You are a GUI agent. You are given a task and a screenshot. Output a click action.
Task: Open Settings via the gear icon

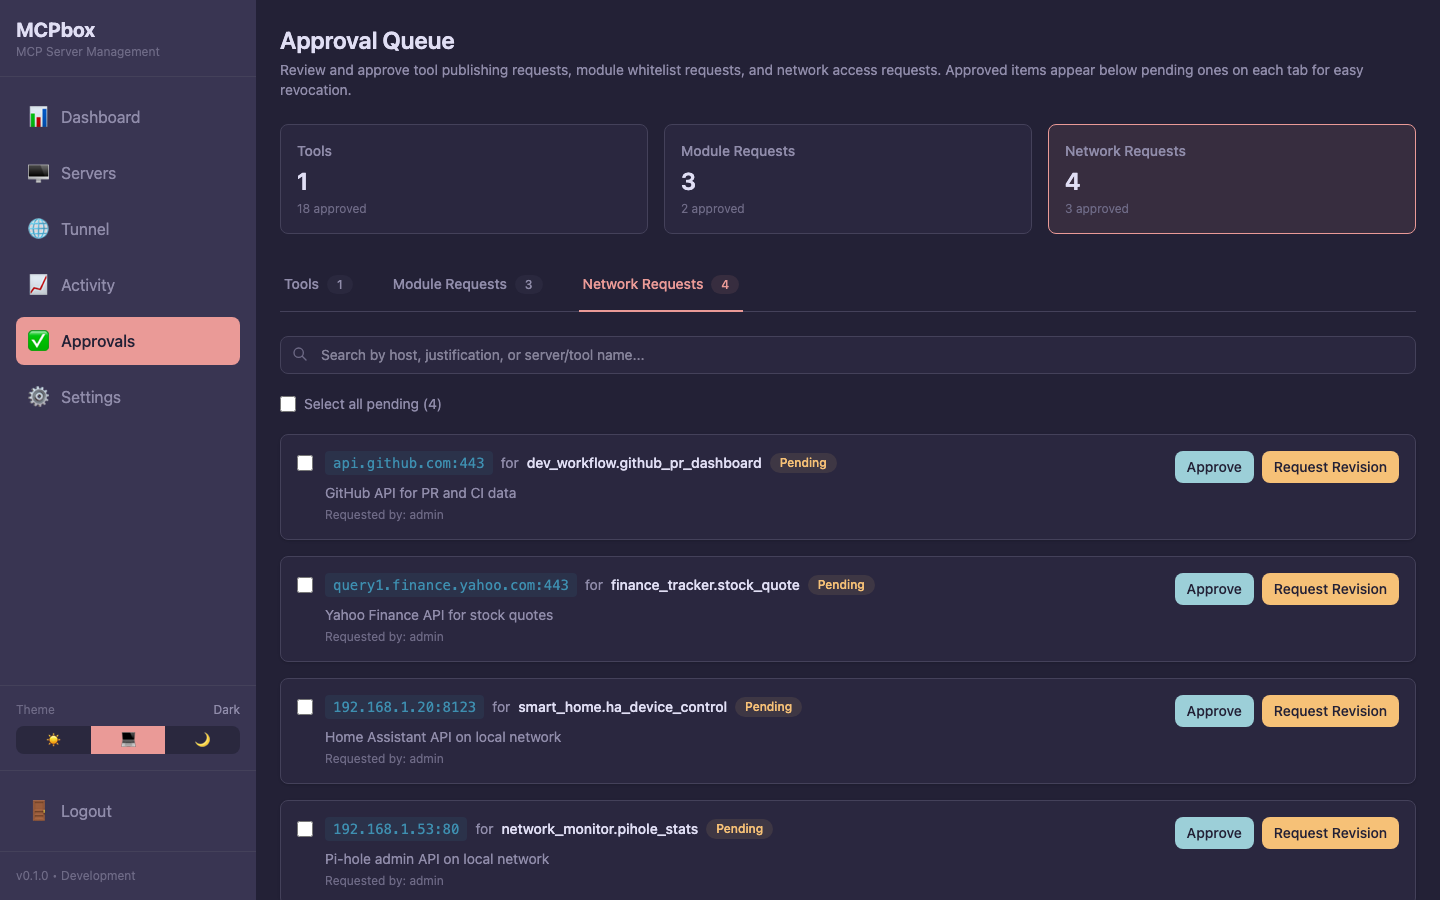(38, 397)
